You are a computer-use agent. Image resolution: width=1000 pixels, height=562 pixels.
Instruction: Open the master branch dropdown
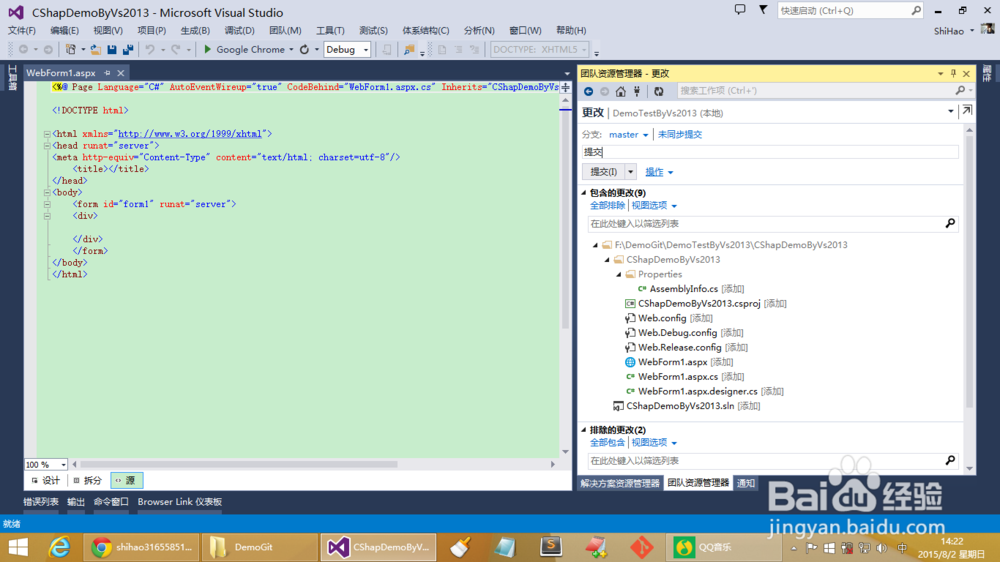[x=628, y=135]
